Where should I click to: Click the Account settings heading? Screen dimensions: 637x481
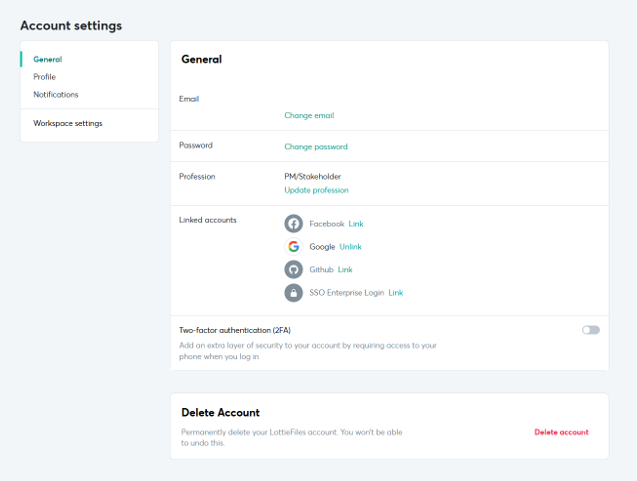(71, 26)
